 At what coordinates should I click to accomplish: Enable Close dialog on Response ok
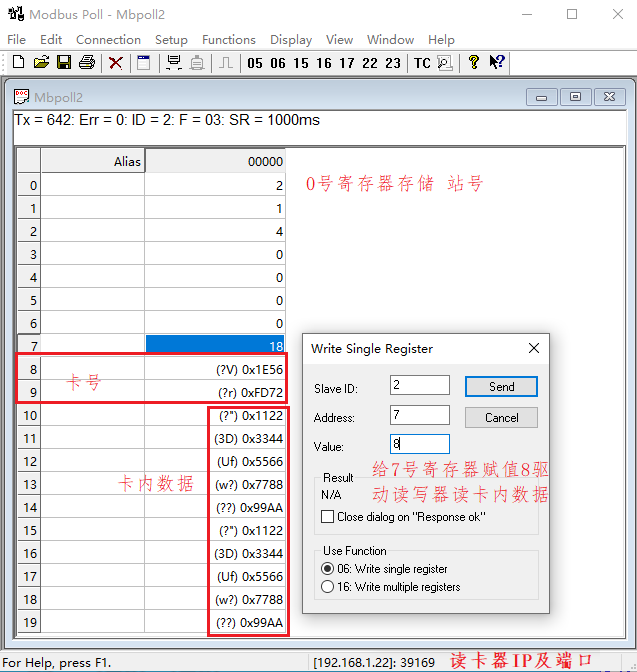click(328, 517)
